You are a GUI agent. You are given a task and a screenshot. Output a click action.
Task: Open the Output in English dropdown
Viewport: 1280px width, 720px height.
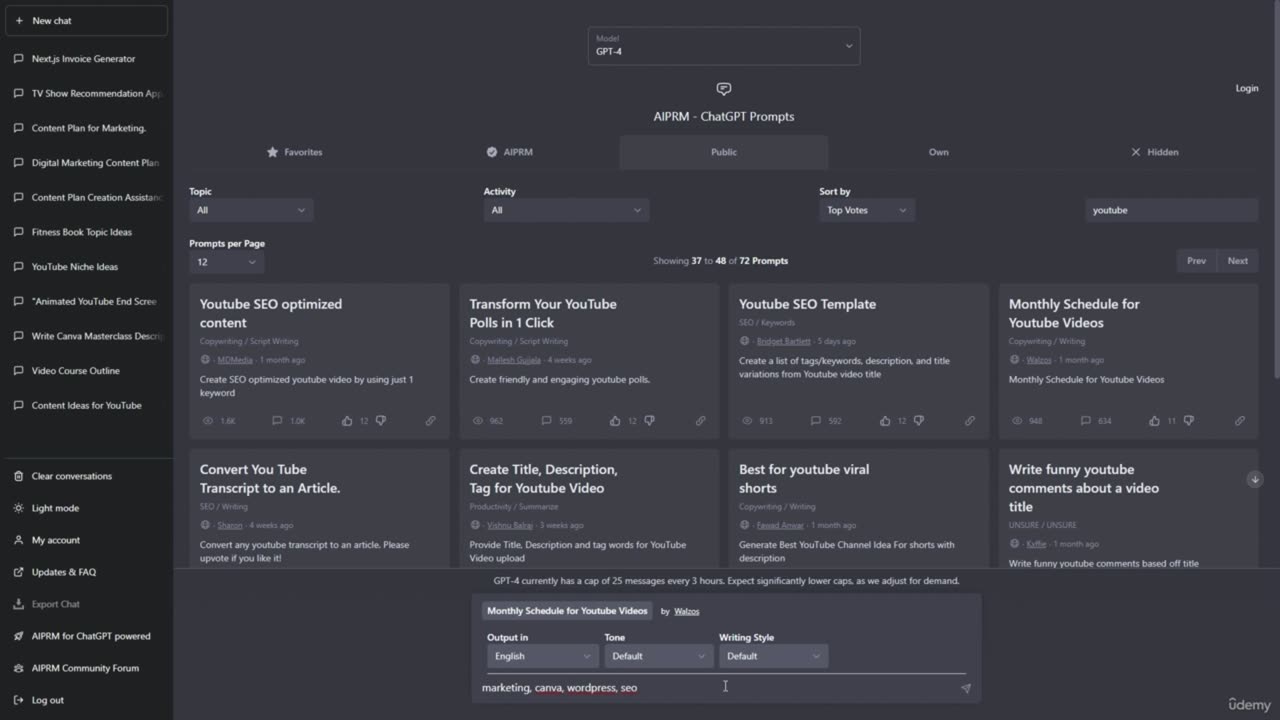[x=543, y=656]
